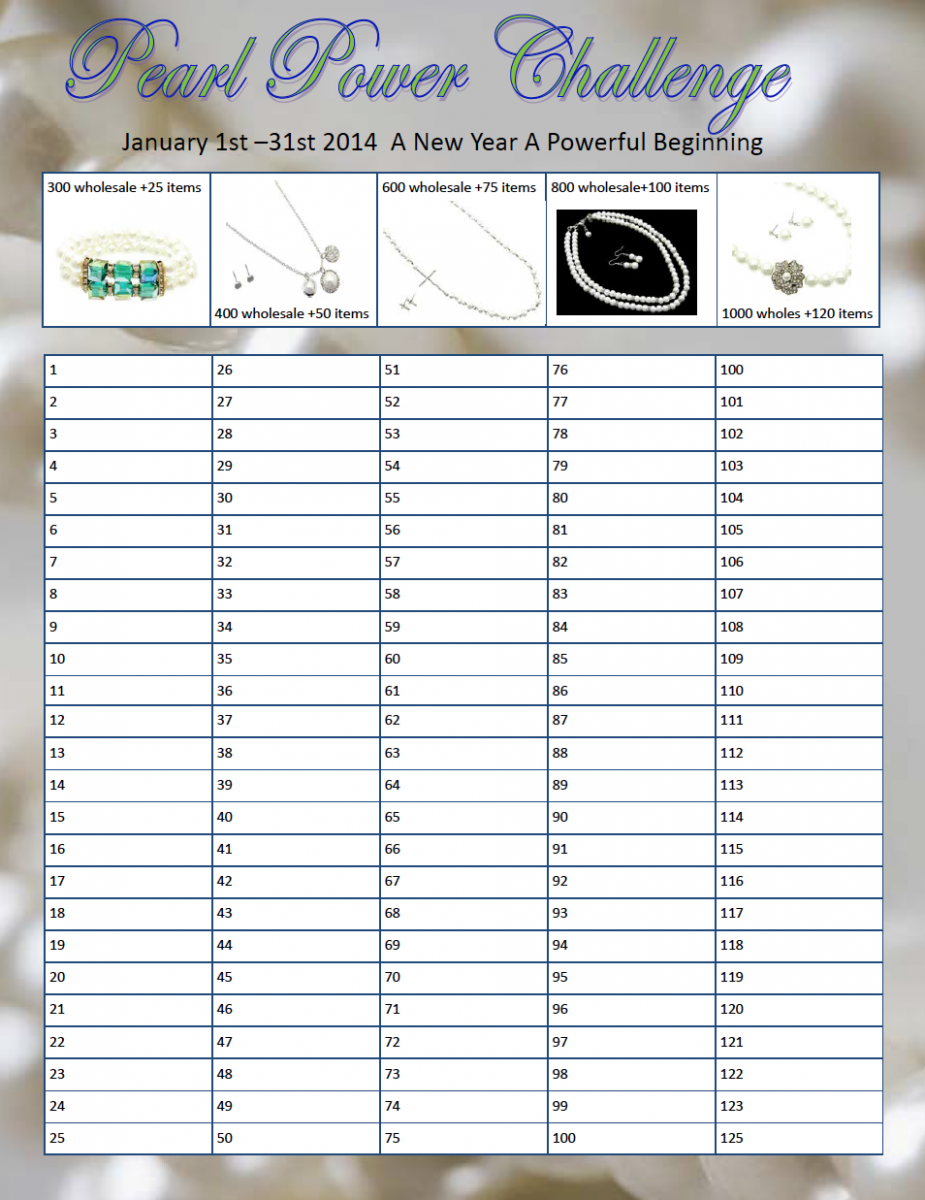Choose the box marked 88
The width and height of the screenshot is (925, 1200).
click(631, 754)
